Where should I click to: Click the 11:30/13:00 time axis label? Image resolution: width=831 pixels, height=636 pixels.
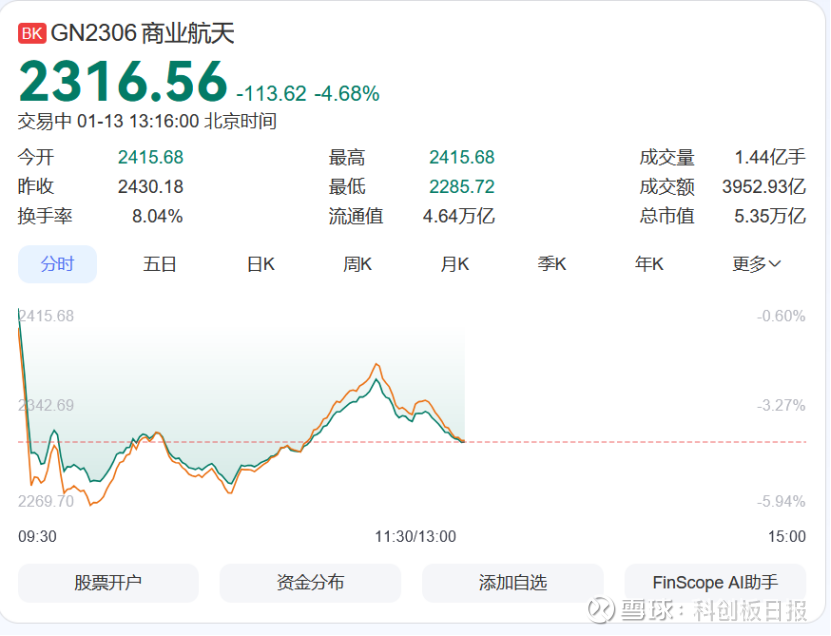pyautogui.click(x=415, y=537)
